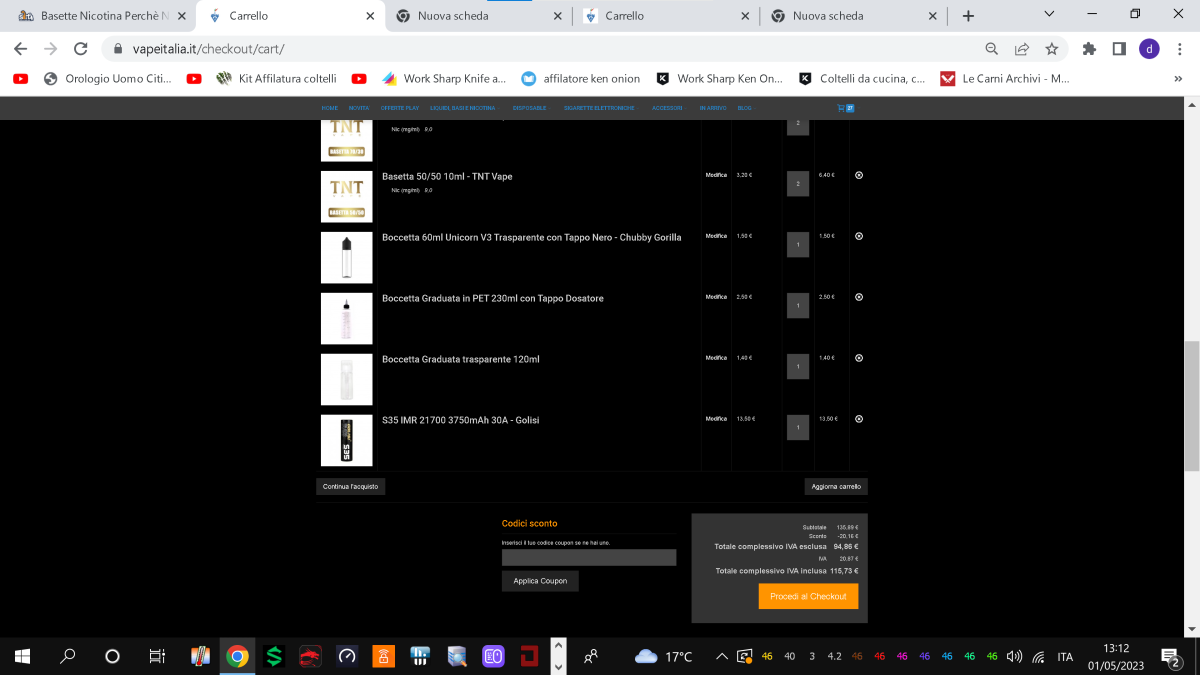
Task: Open the cart icon in site header
Action: (x=845, y=108)
